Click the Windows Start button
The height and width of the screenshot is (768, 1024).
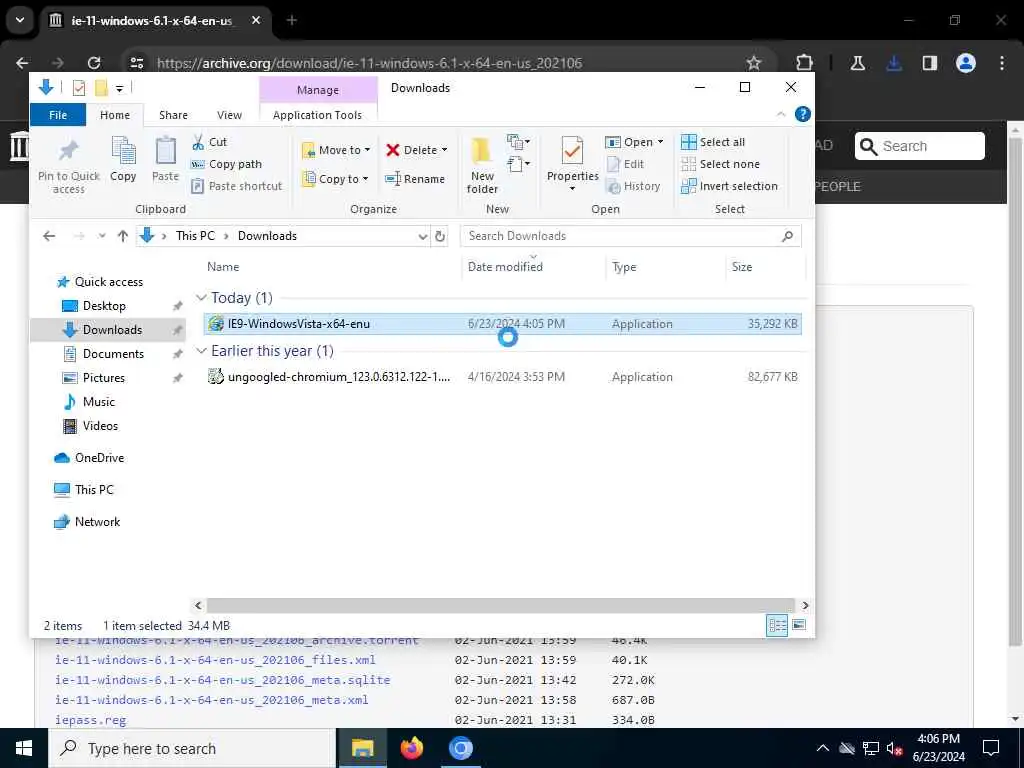click(x=24, y=748)
